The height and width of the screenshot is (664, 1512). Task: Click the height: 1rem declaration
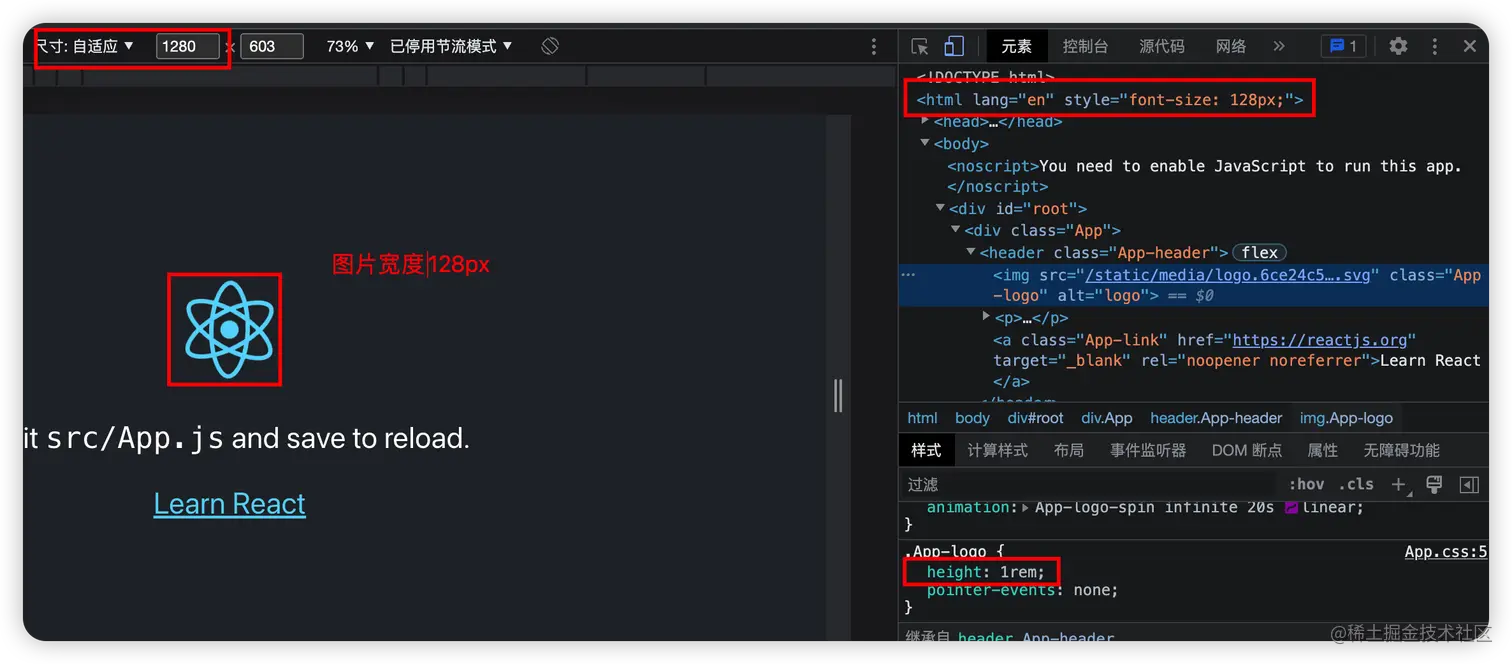pyautogui.click(x=985, y=572)
